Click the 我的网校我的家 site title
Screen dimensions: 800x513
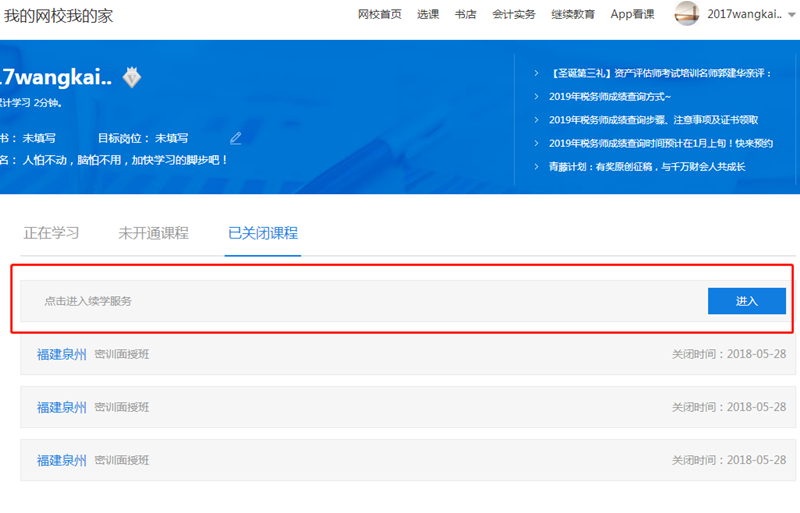(58, 16)
